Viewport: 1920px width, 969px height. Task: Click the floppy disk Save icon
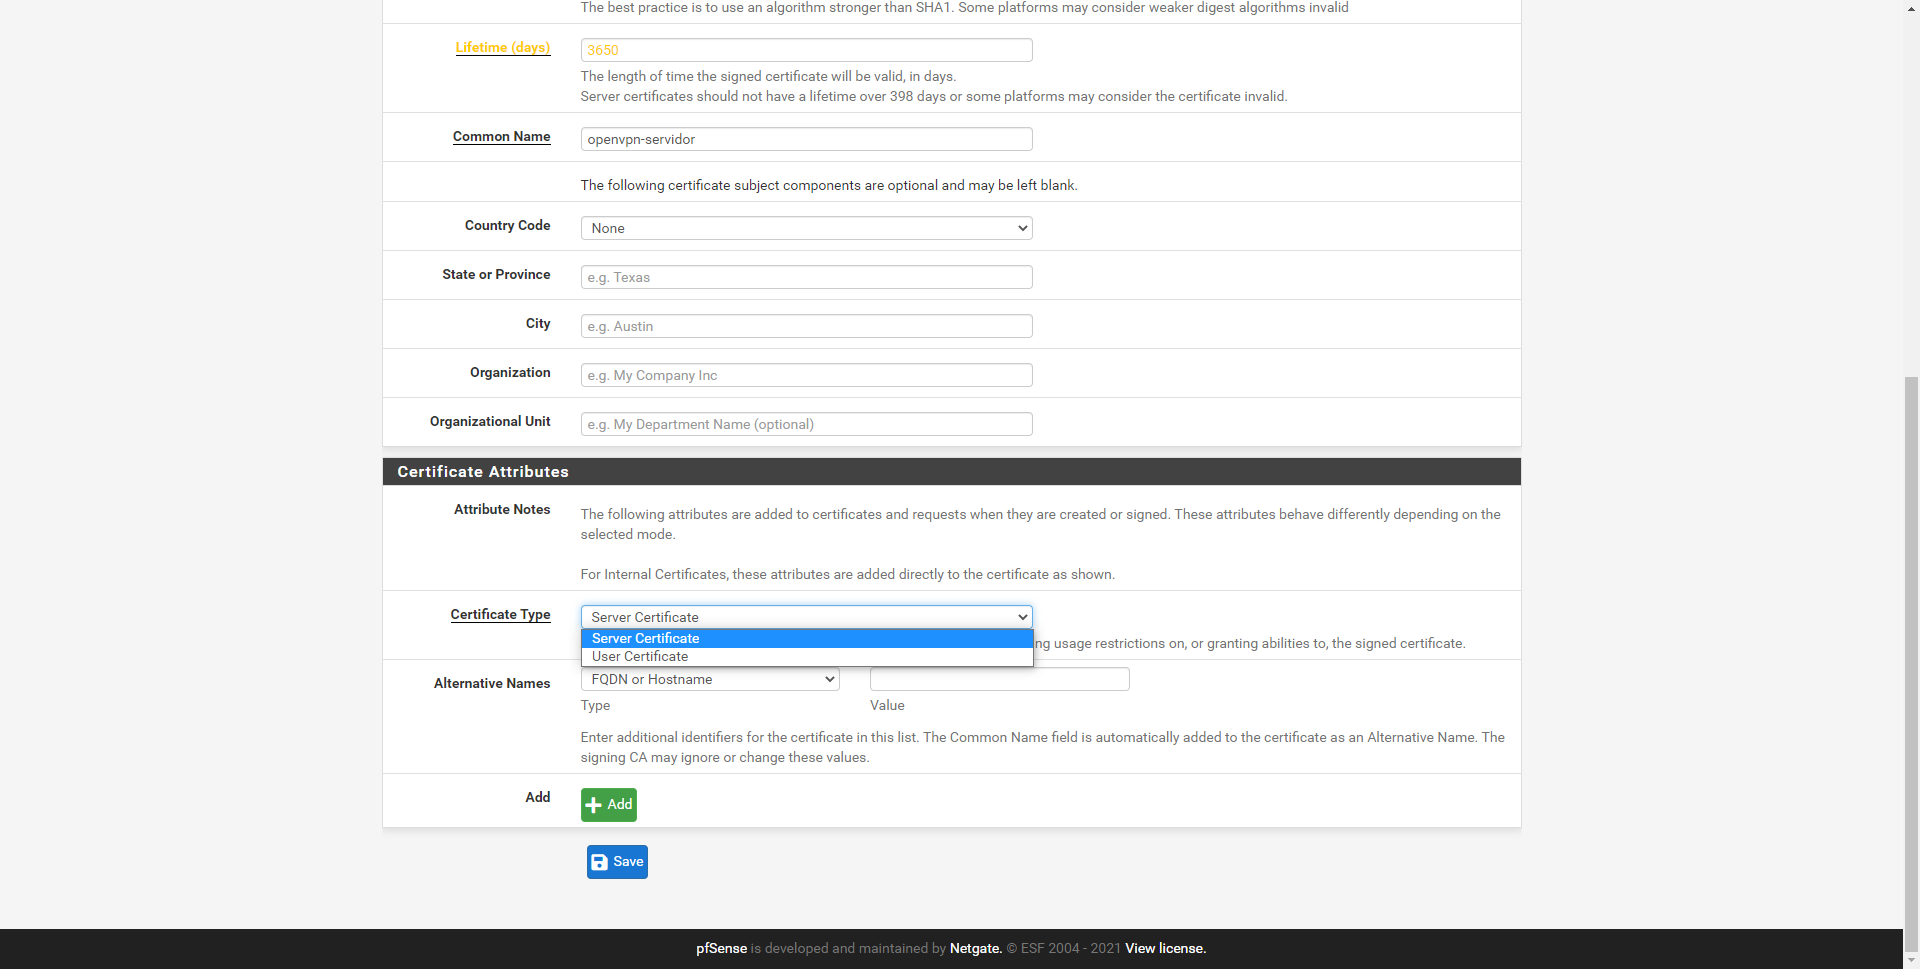[x=600, y=862]
